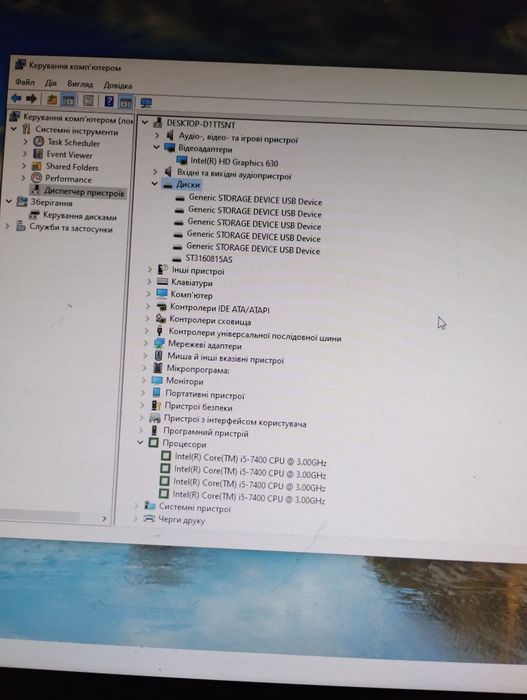Select Керування комп'ютером root tree item

click(x=79, y=119)
